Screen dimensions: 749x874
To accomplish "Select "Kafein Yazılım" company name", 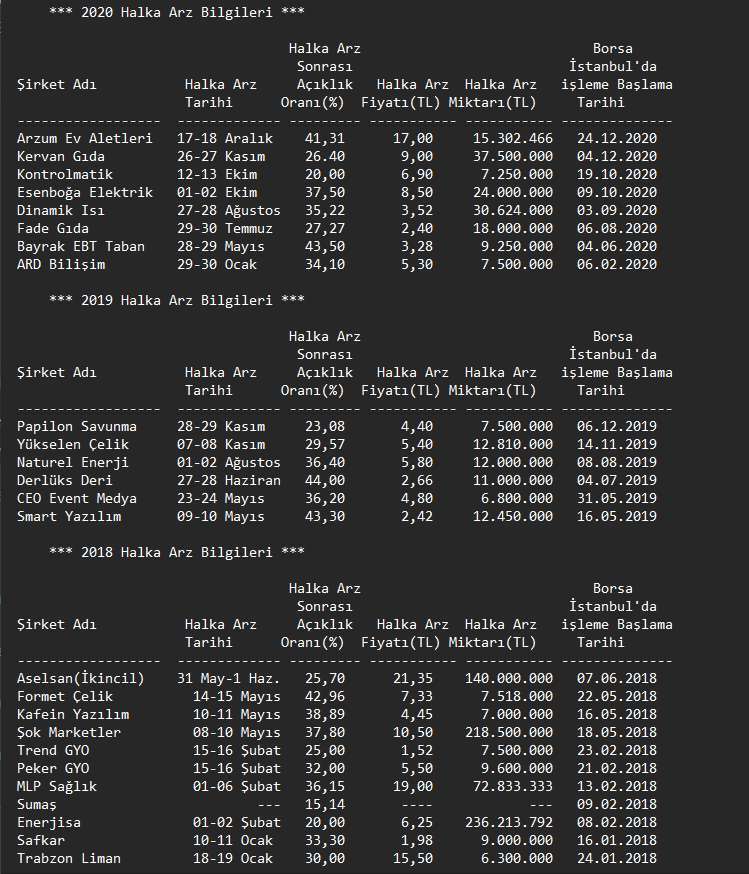I will pyautogui.click(x=73, y=714).
